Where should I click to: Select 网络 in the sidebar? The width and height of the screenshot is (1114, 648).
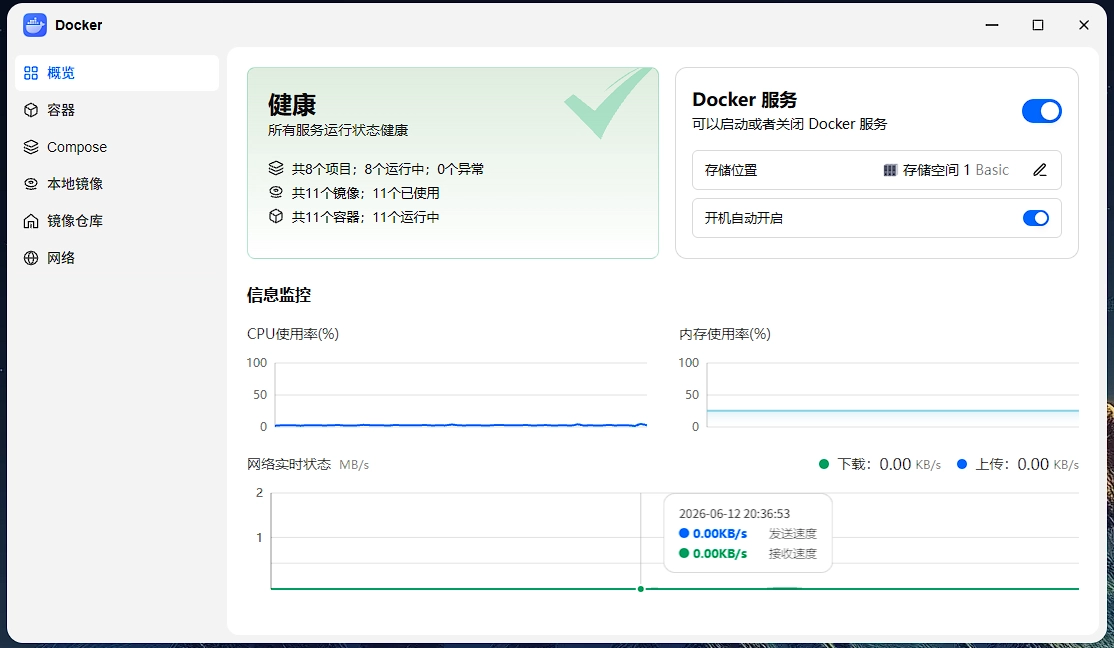[117, 258]
